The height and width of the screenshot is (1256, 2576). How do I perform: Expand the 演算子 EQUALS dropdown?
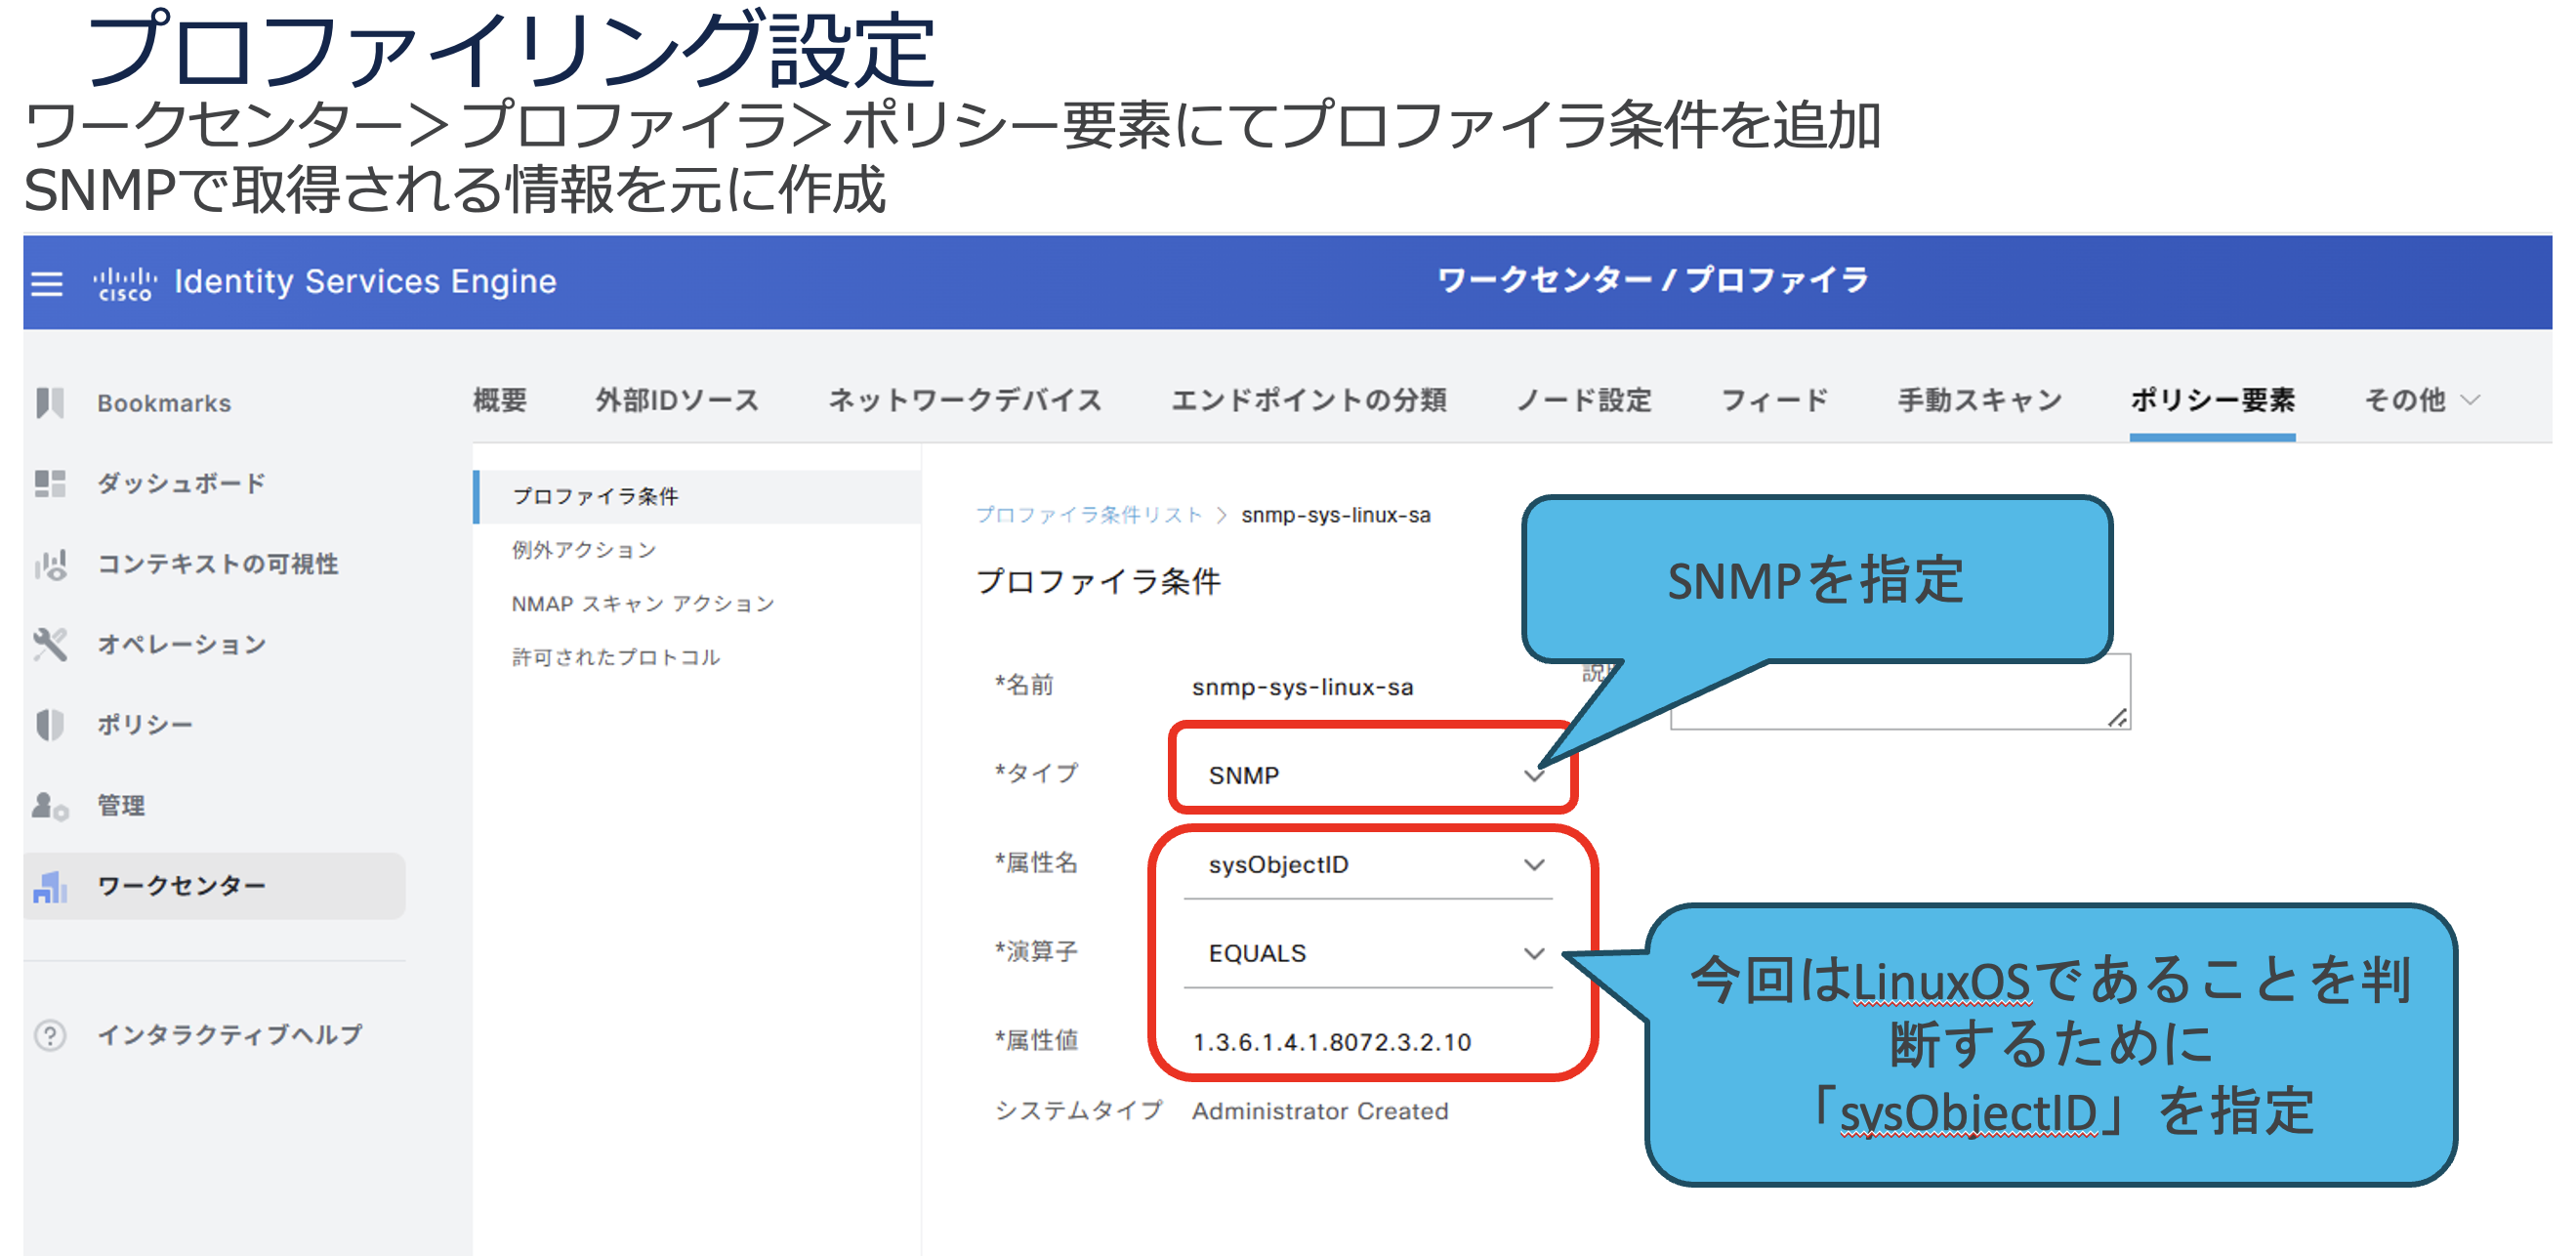(x=1533, y=954)
